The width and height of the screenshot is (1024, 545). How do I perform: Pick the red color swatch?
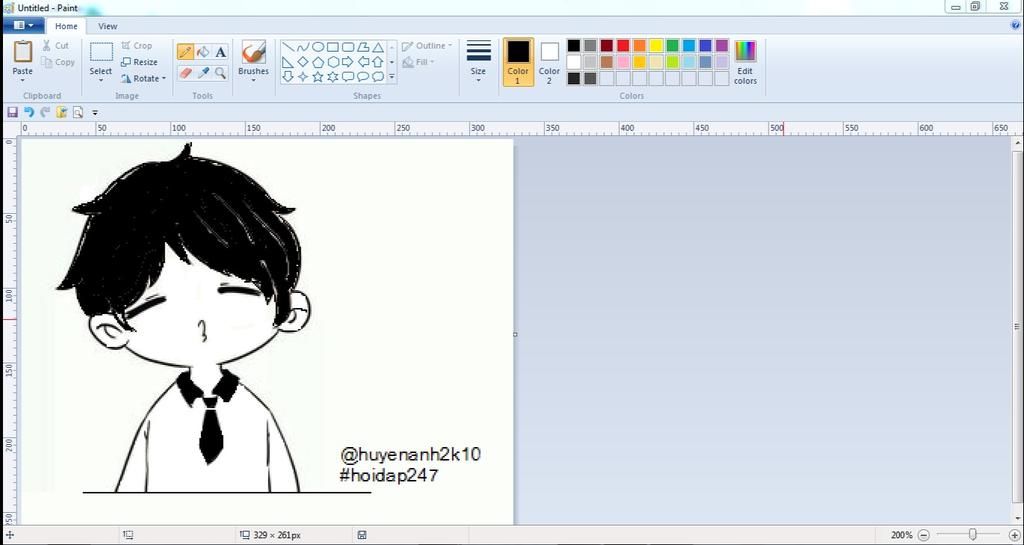pos(623,46)
